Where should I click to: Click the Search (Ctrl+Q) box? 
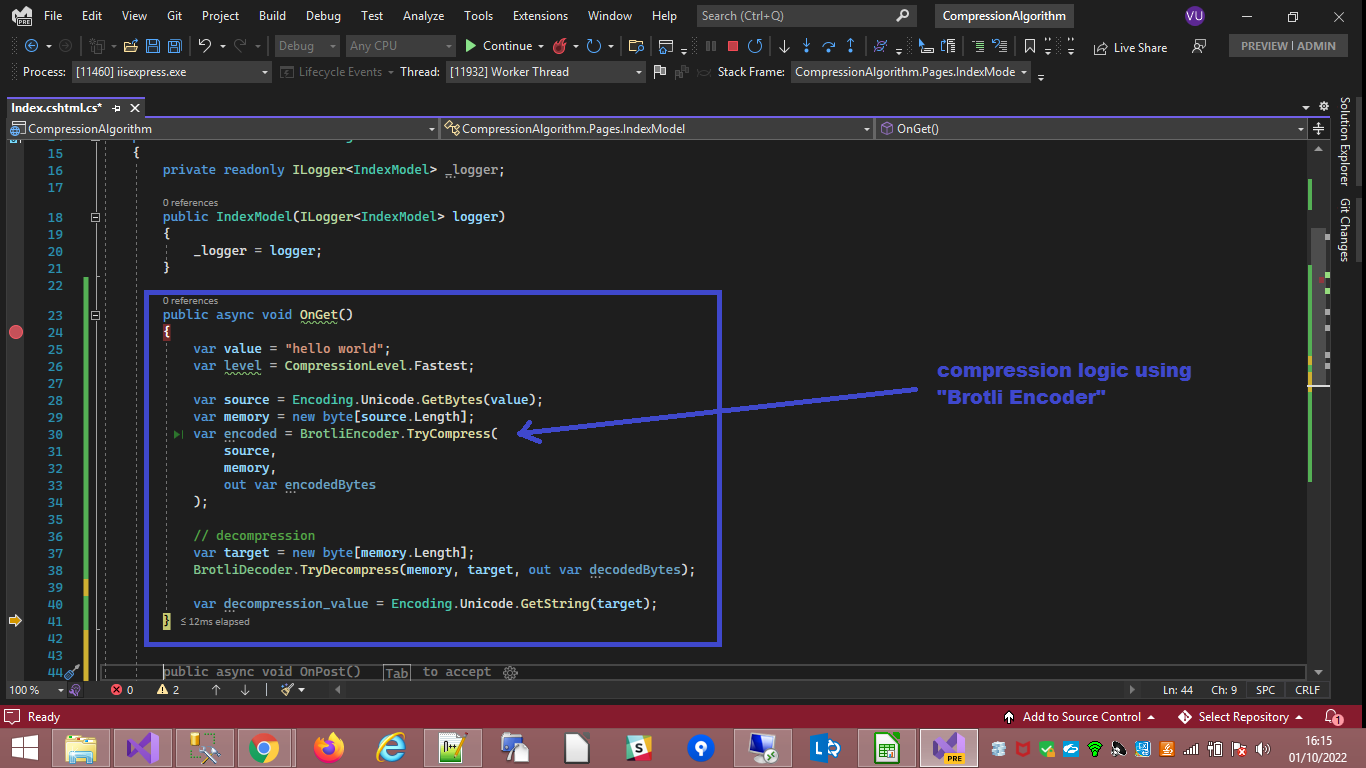(x=806, y=16)
